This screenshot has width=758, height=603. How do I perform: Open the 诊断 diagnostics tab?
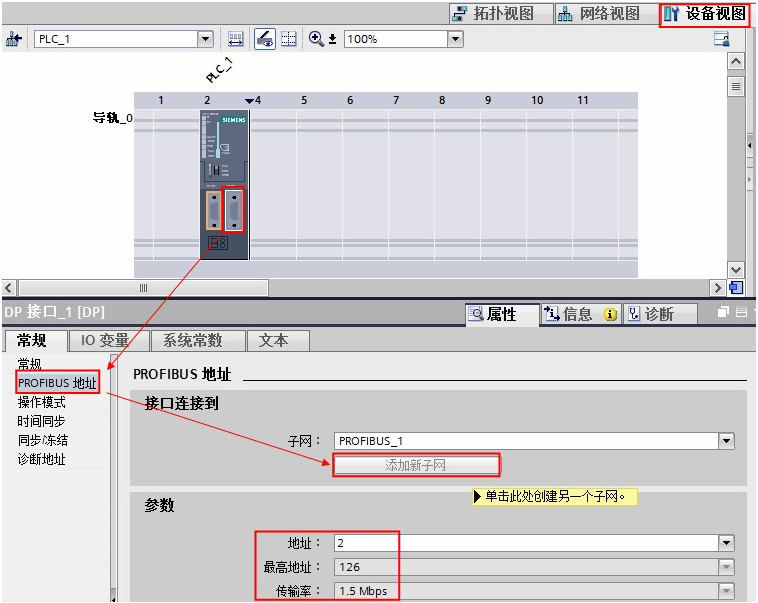coord(659,314)
